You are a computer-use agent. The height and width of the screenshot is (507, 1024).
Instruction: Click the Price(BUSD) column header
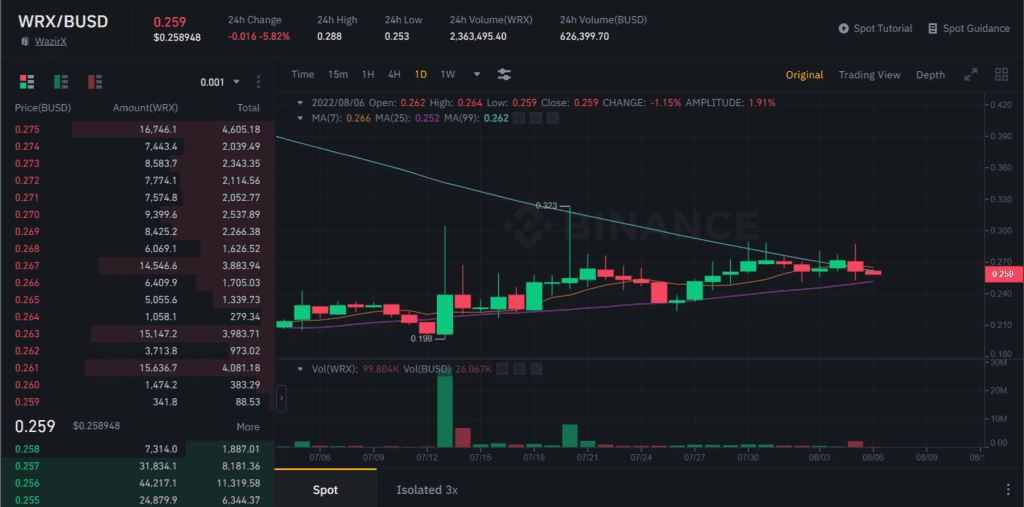42,108
